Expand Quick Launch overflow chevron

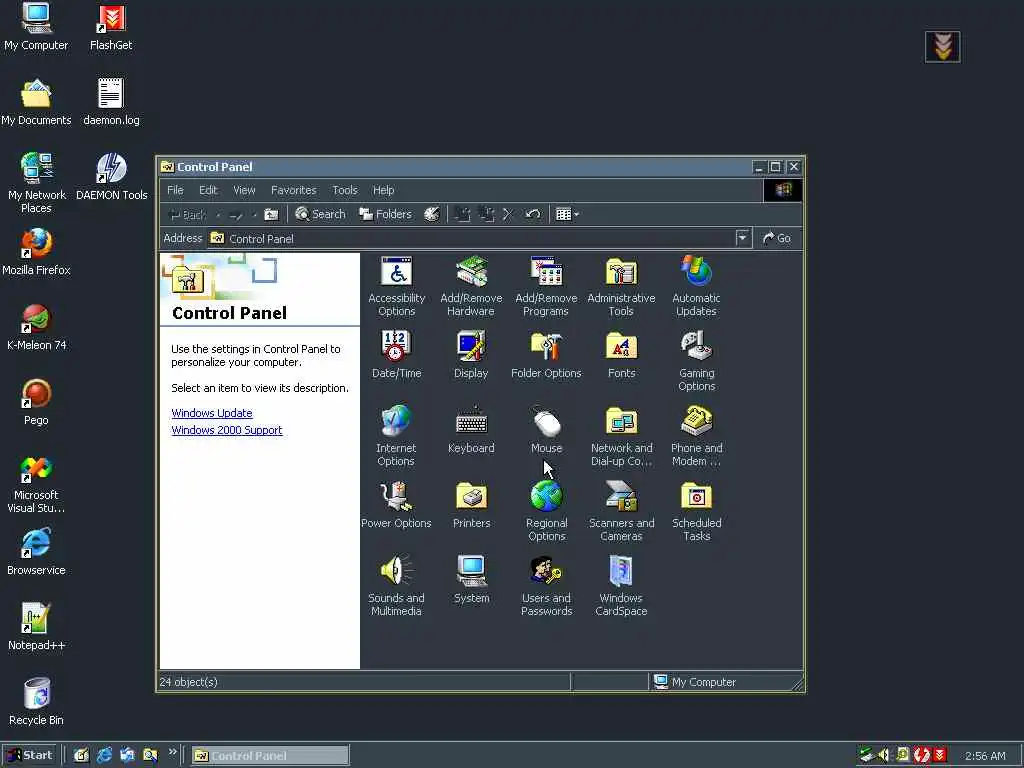click(172, 752)
